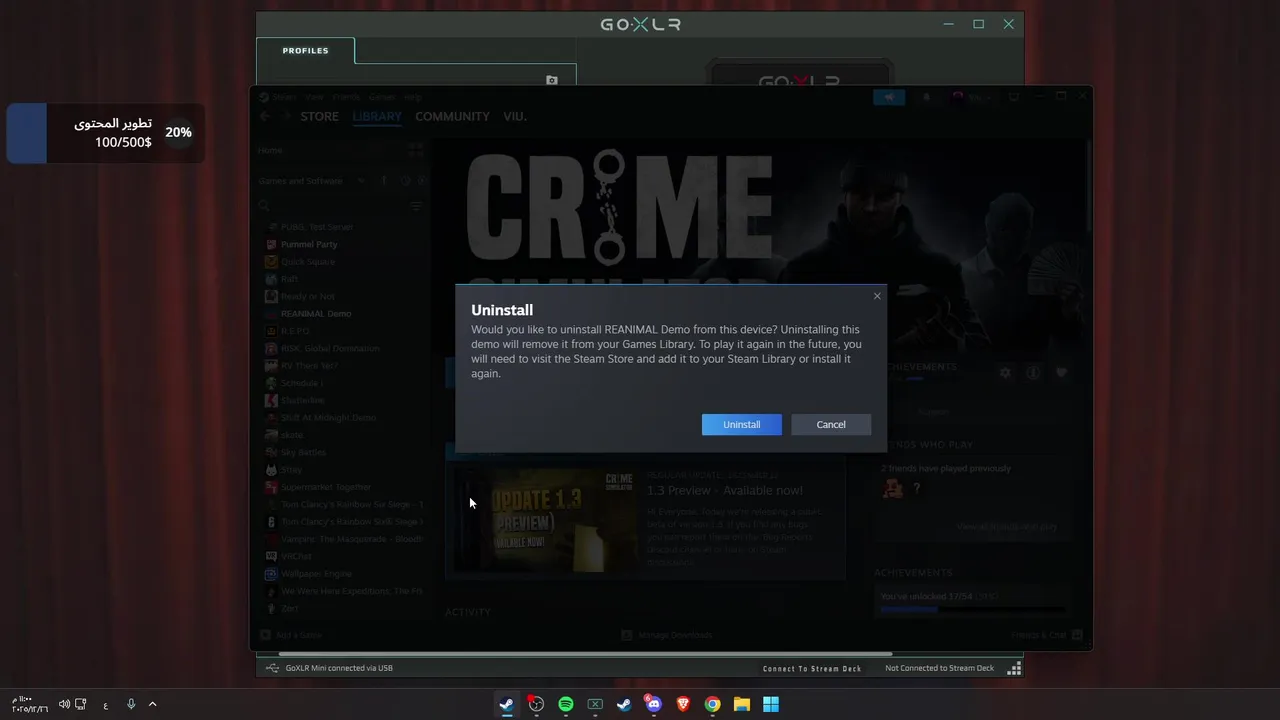Click the content development goal widget

point(105,133)
